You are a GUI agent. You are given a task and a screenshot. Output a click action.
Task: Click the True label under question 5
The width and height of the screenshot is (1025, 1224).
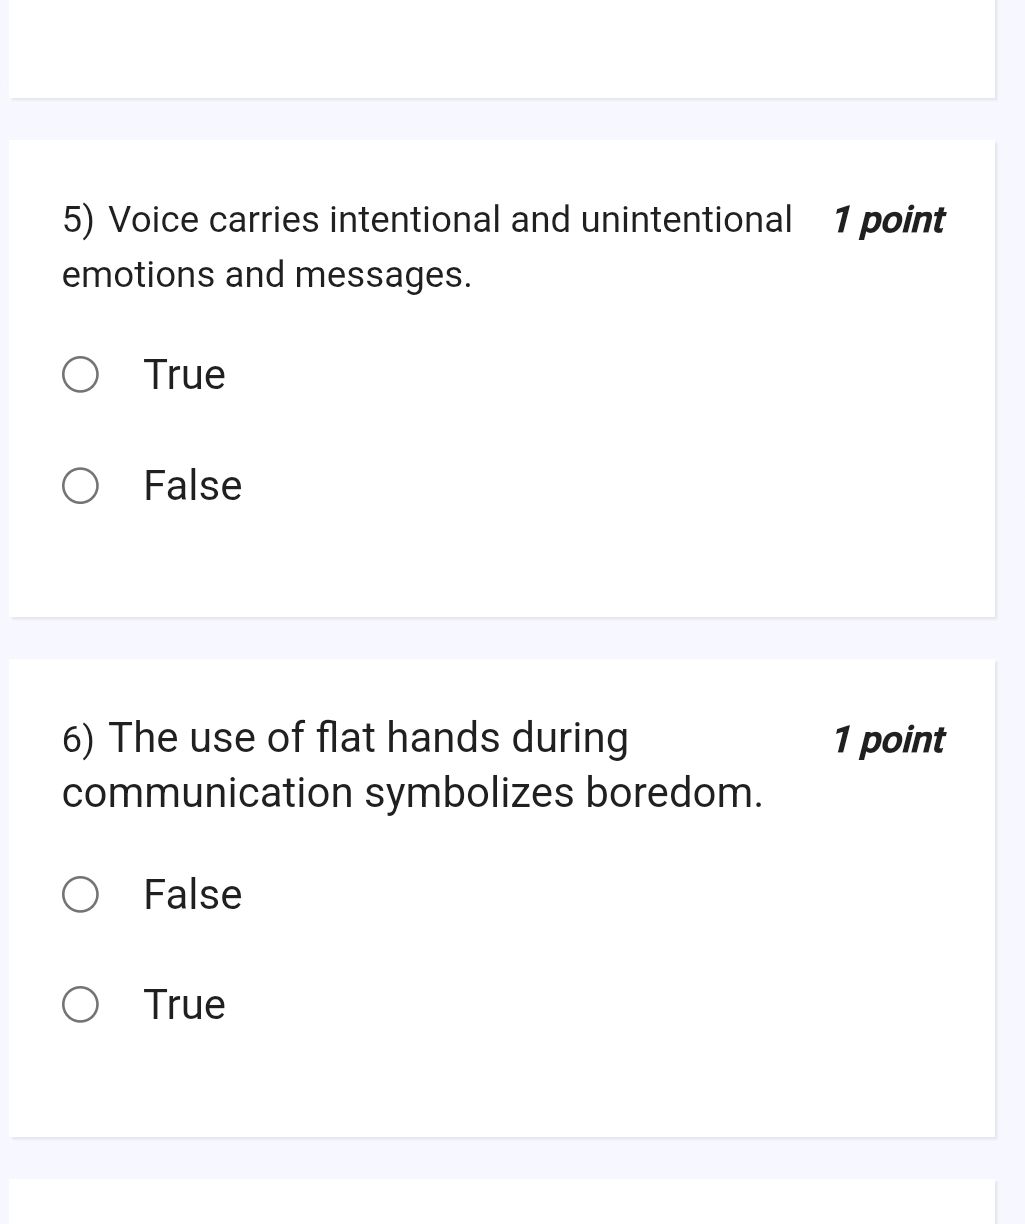pos(184,374)
